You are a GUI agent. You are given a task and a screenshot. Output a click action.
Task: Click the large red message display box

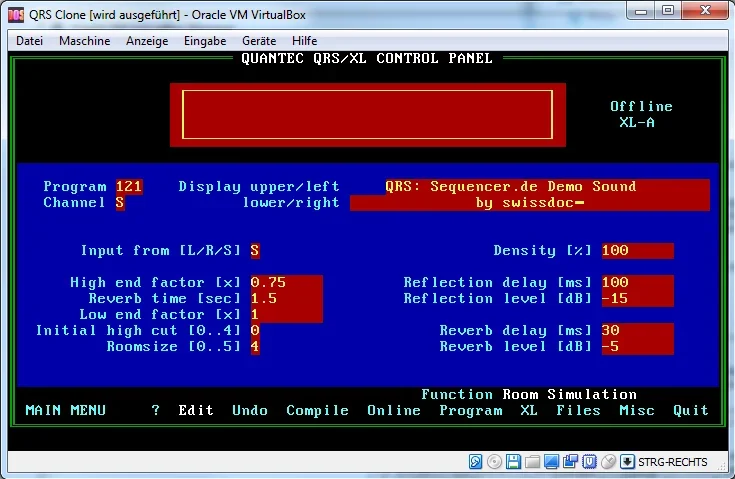coord(368,115)
